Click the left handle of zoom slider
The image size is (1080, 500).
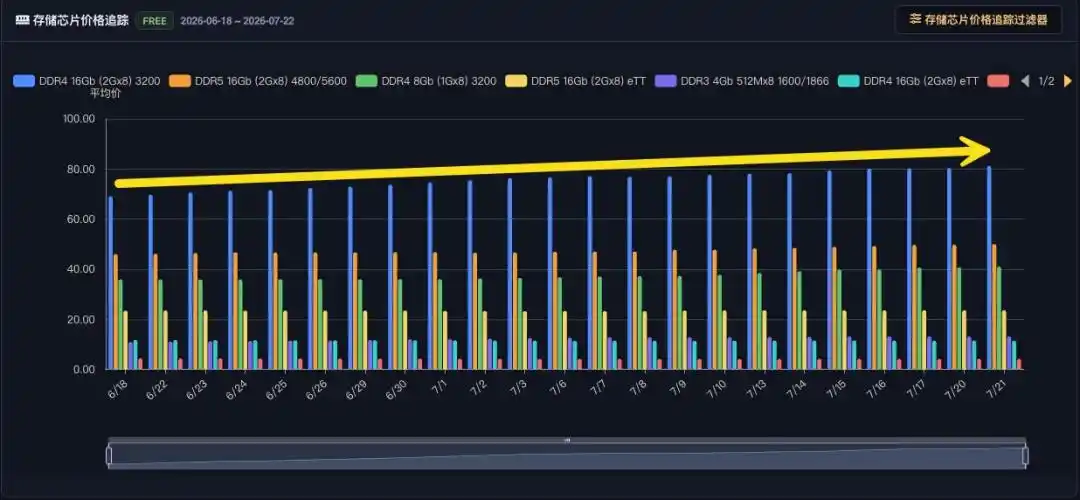point(109,455)
